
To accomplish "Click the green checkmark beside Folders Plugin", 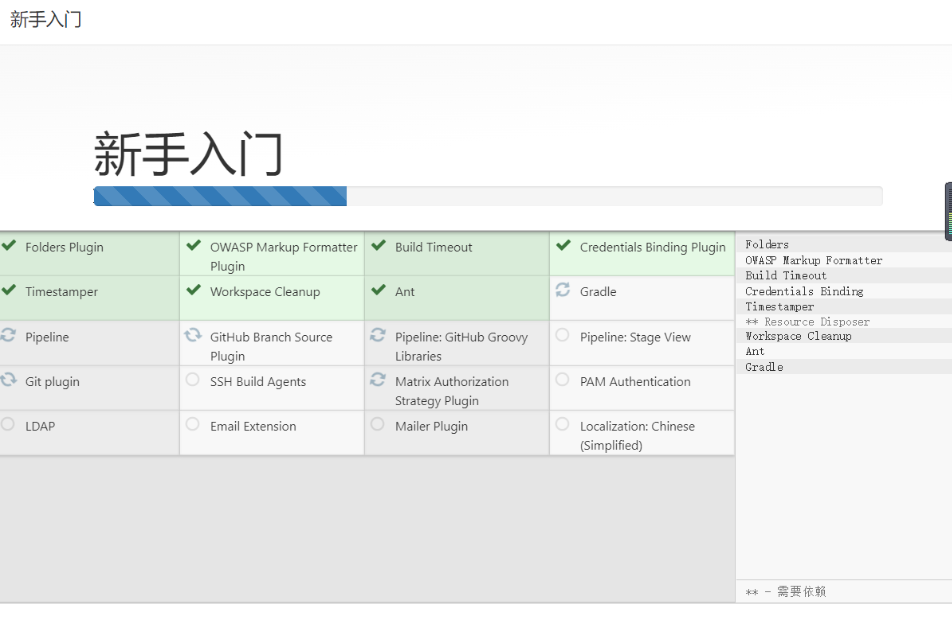I will (8, 245).
